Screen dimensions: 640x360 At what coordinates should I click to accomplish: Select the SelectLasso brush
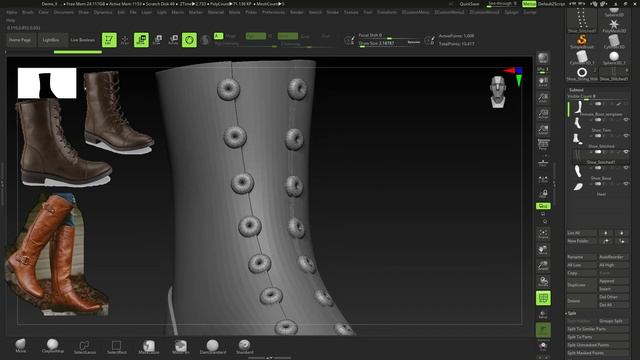(x=84, y=347)
